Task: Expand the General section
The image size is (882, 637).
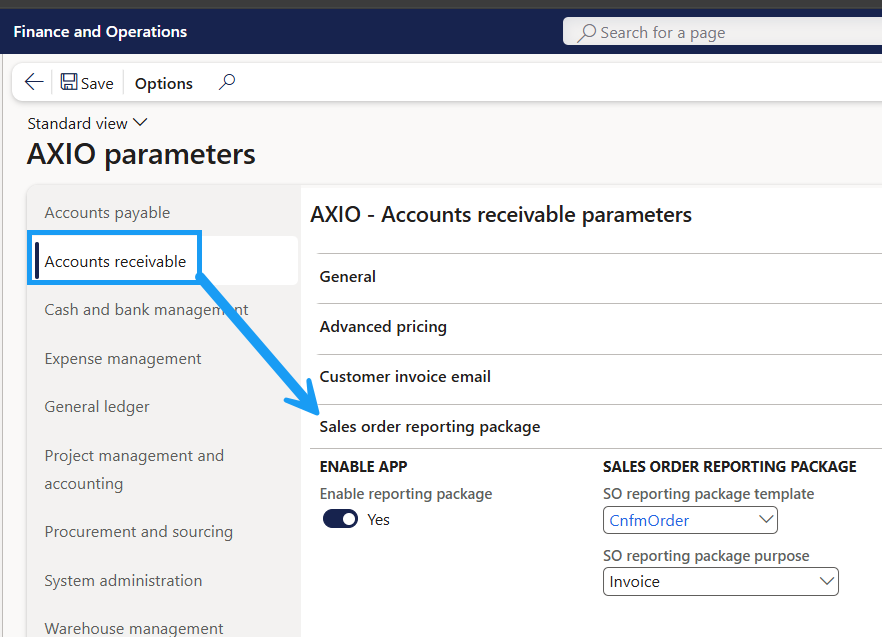Action: click(347, 276)
